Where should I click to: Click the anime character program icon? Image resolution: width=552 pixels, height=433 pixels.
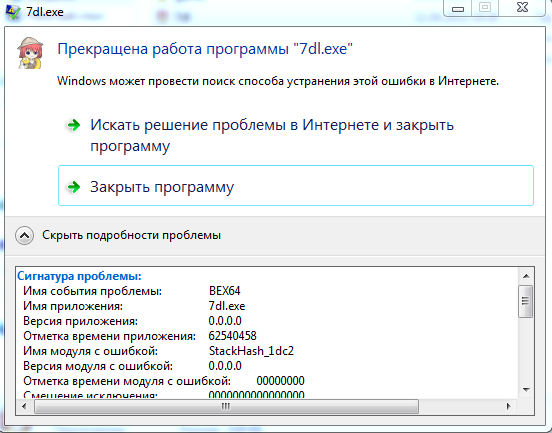pos(30,53)
